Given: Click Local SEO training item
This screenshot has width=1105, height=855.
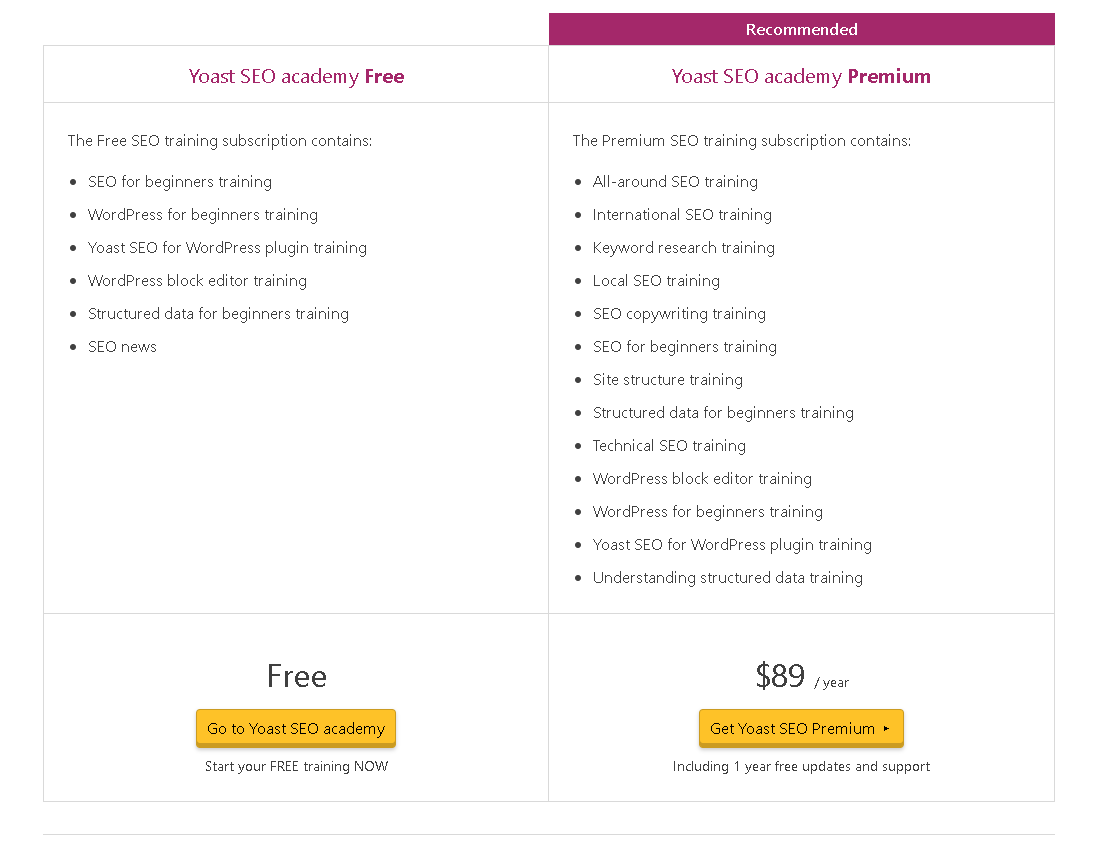Looking at the screenshot, I should pyautogui.click(x=656, y=281).
